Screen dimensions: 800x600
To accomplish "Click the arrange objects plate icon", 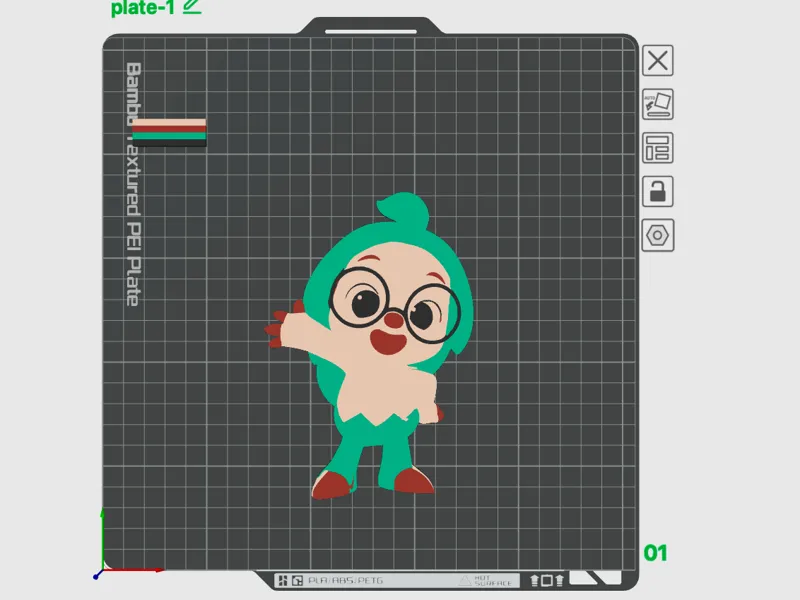I will [x=657, y=148].
